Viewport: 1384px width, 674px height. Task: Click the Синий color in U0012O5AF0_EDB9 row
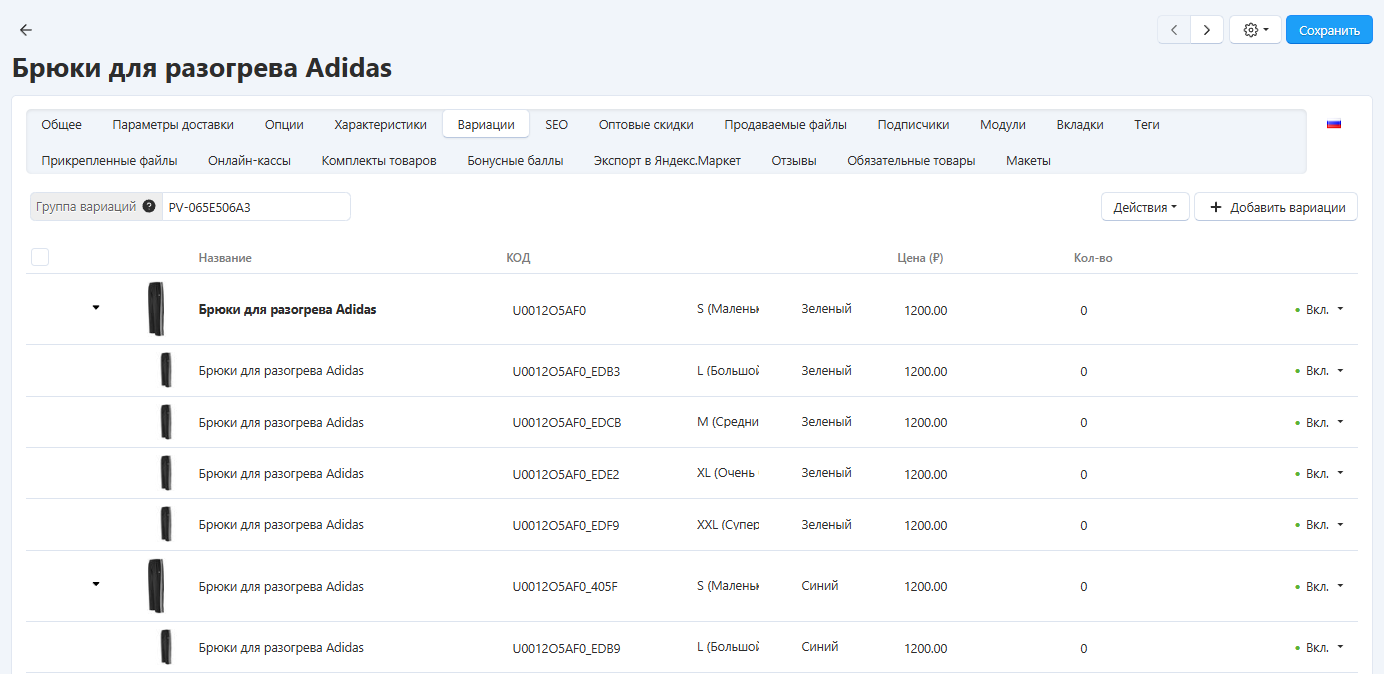[x=820, y=647]
